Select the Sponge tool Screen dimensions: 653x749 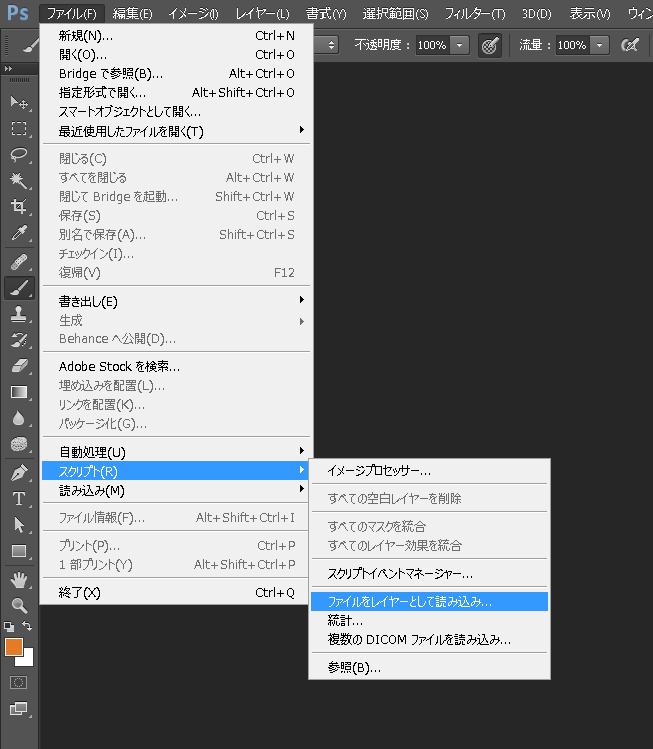click(19, 444)
